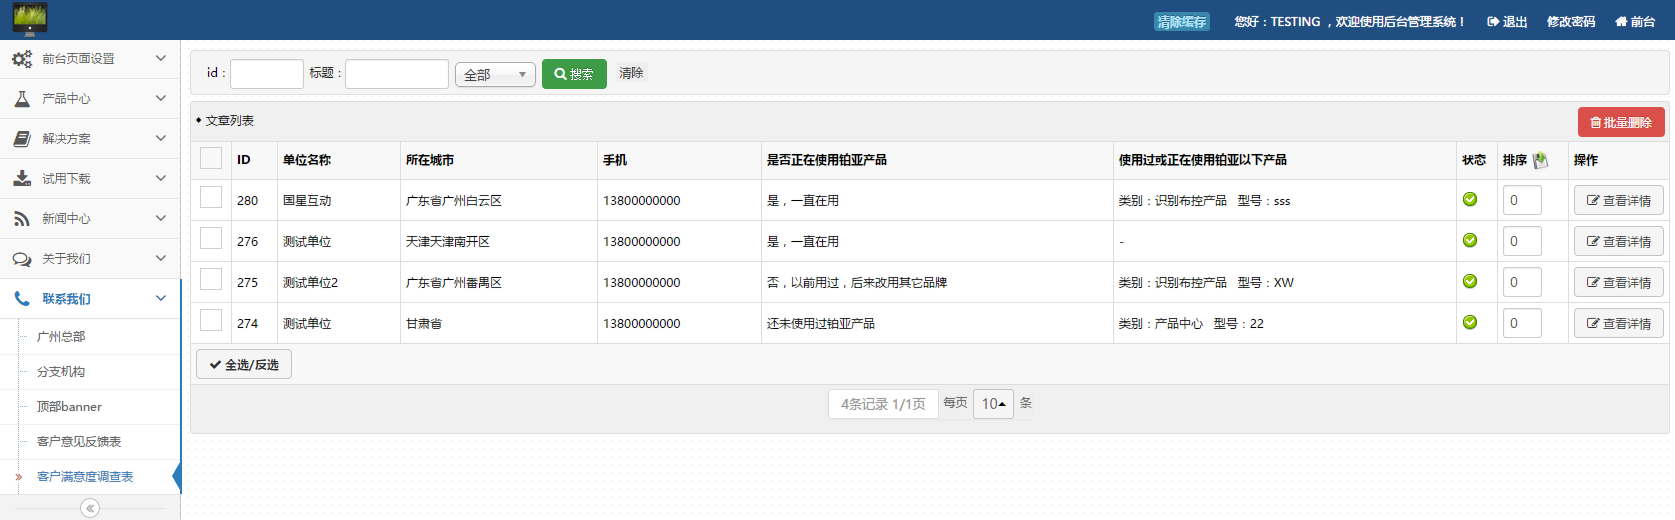Click the save-order icon beside 排序 header
This screenshot has height=520, width=1675.
(x=1540, y=160)
